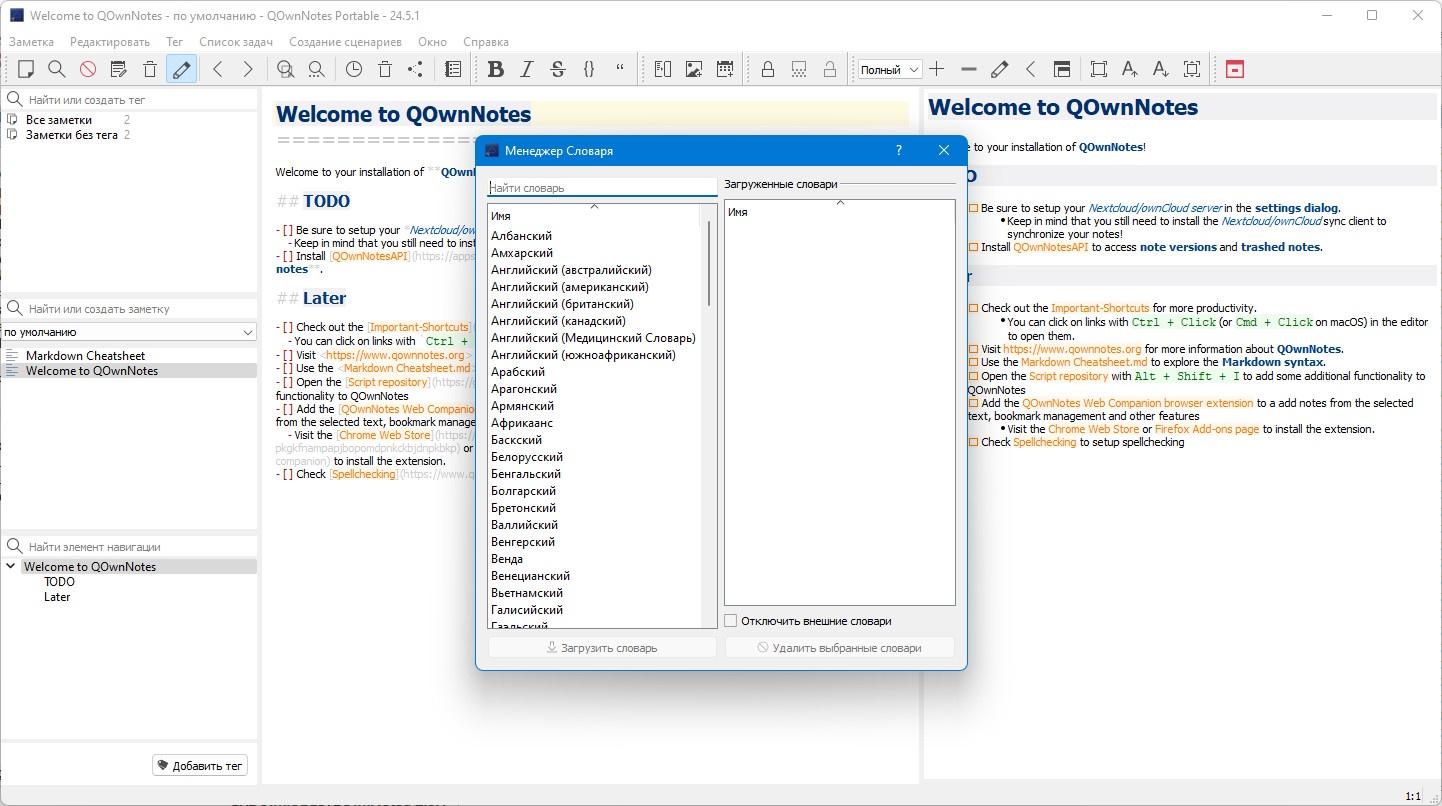Create a new note with the toolbar icon
This screenshot has width=1442, height=806.
coord(26,69)
